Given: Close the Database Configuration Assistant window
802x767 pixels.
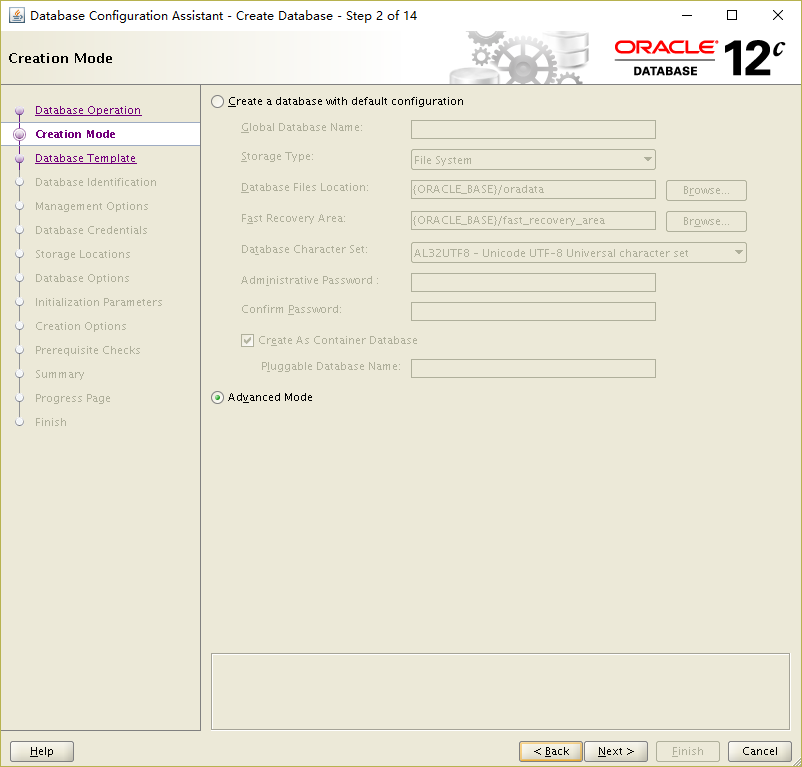Looking at the screenshot, I should tap(777, 15).
